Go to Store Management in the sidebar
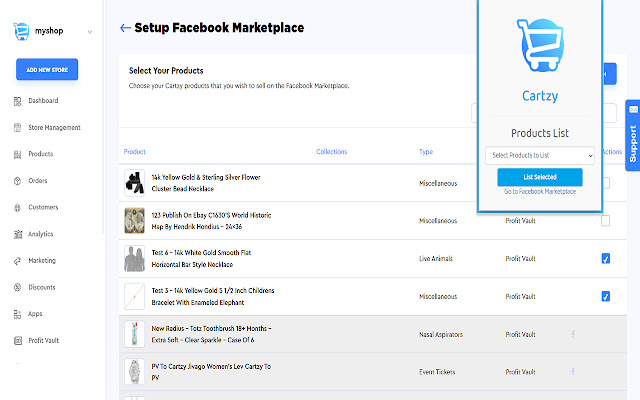 point(54,127)
